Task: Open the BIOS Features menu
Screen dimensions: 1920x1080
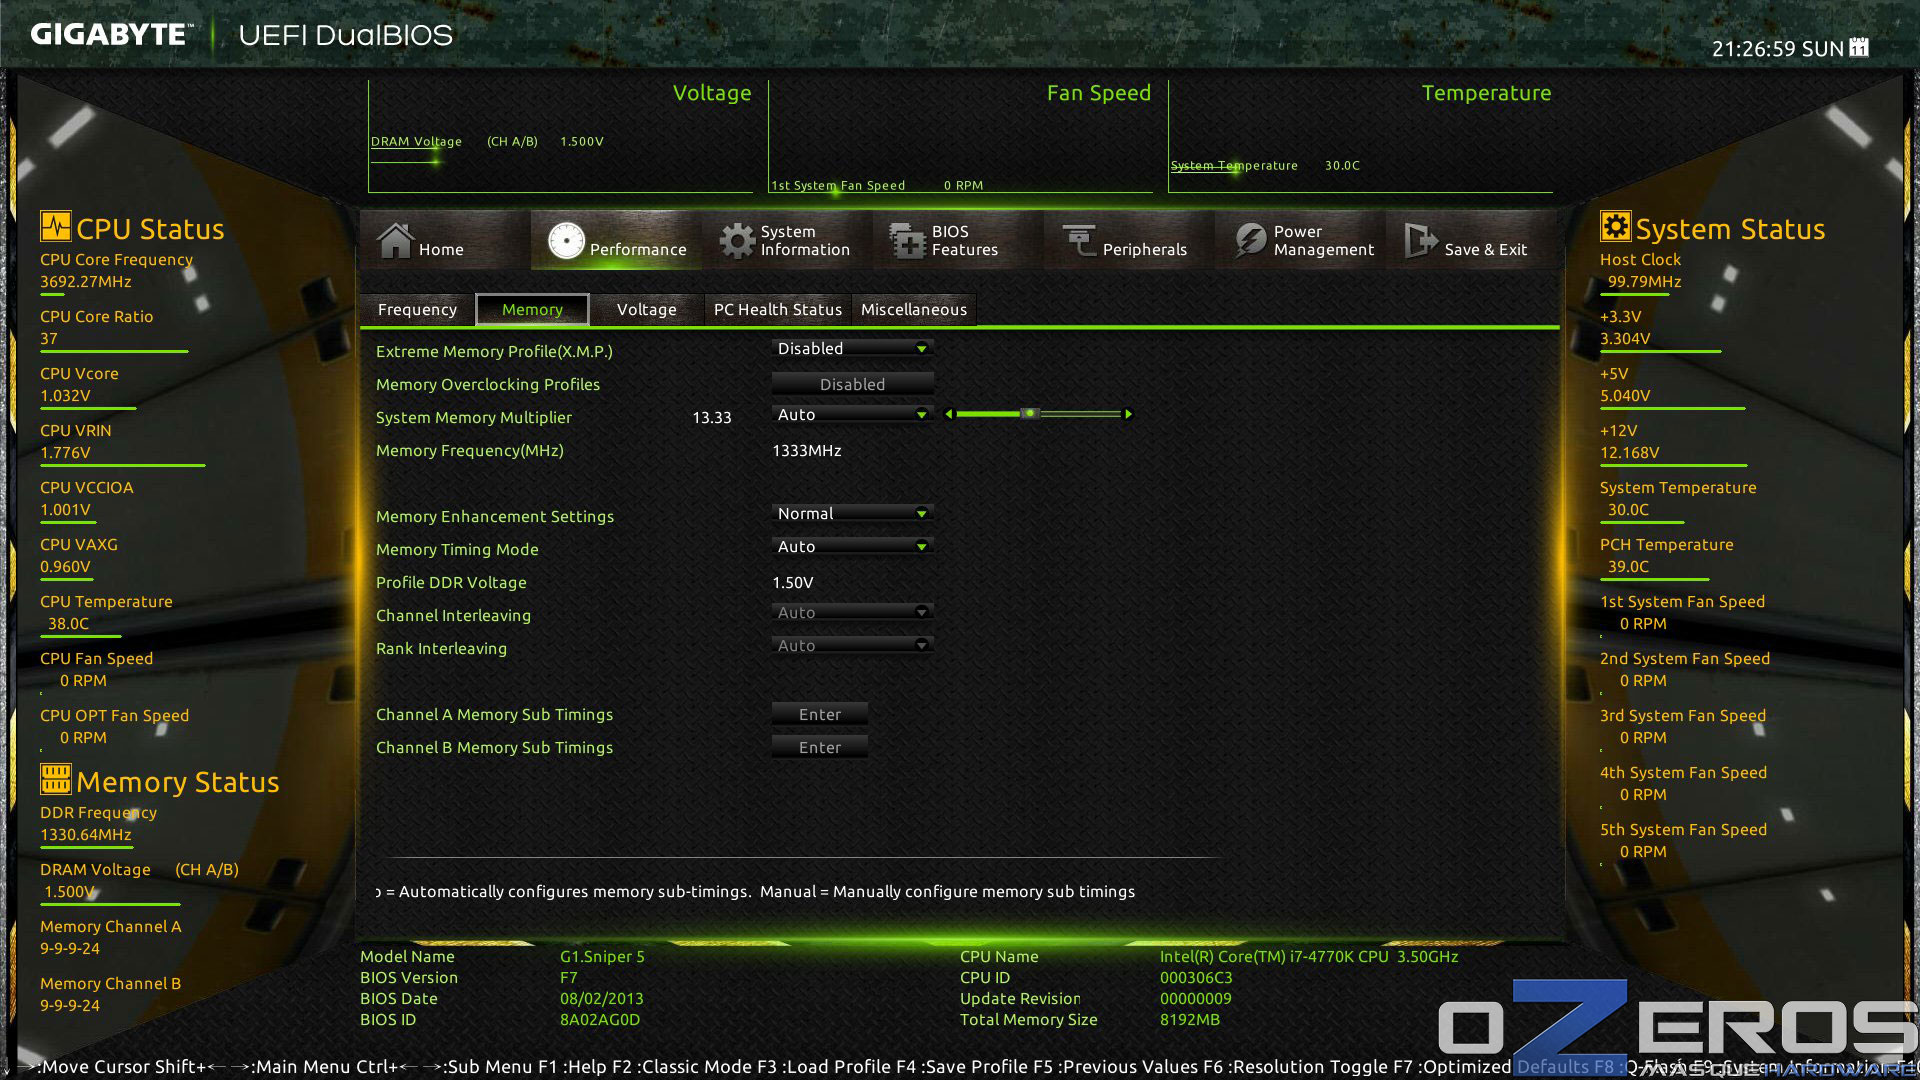Action: point(957,240)
